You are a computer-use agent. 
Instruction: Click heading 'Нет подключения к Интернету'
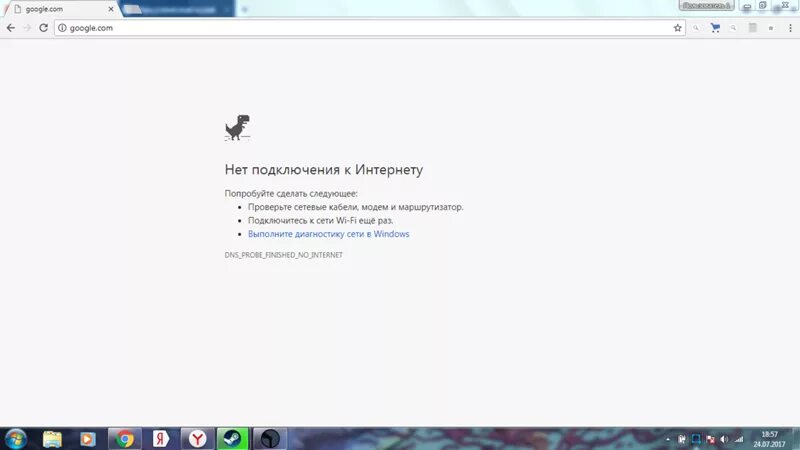(x=323, y=169)
